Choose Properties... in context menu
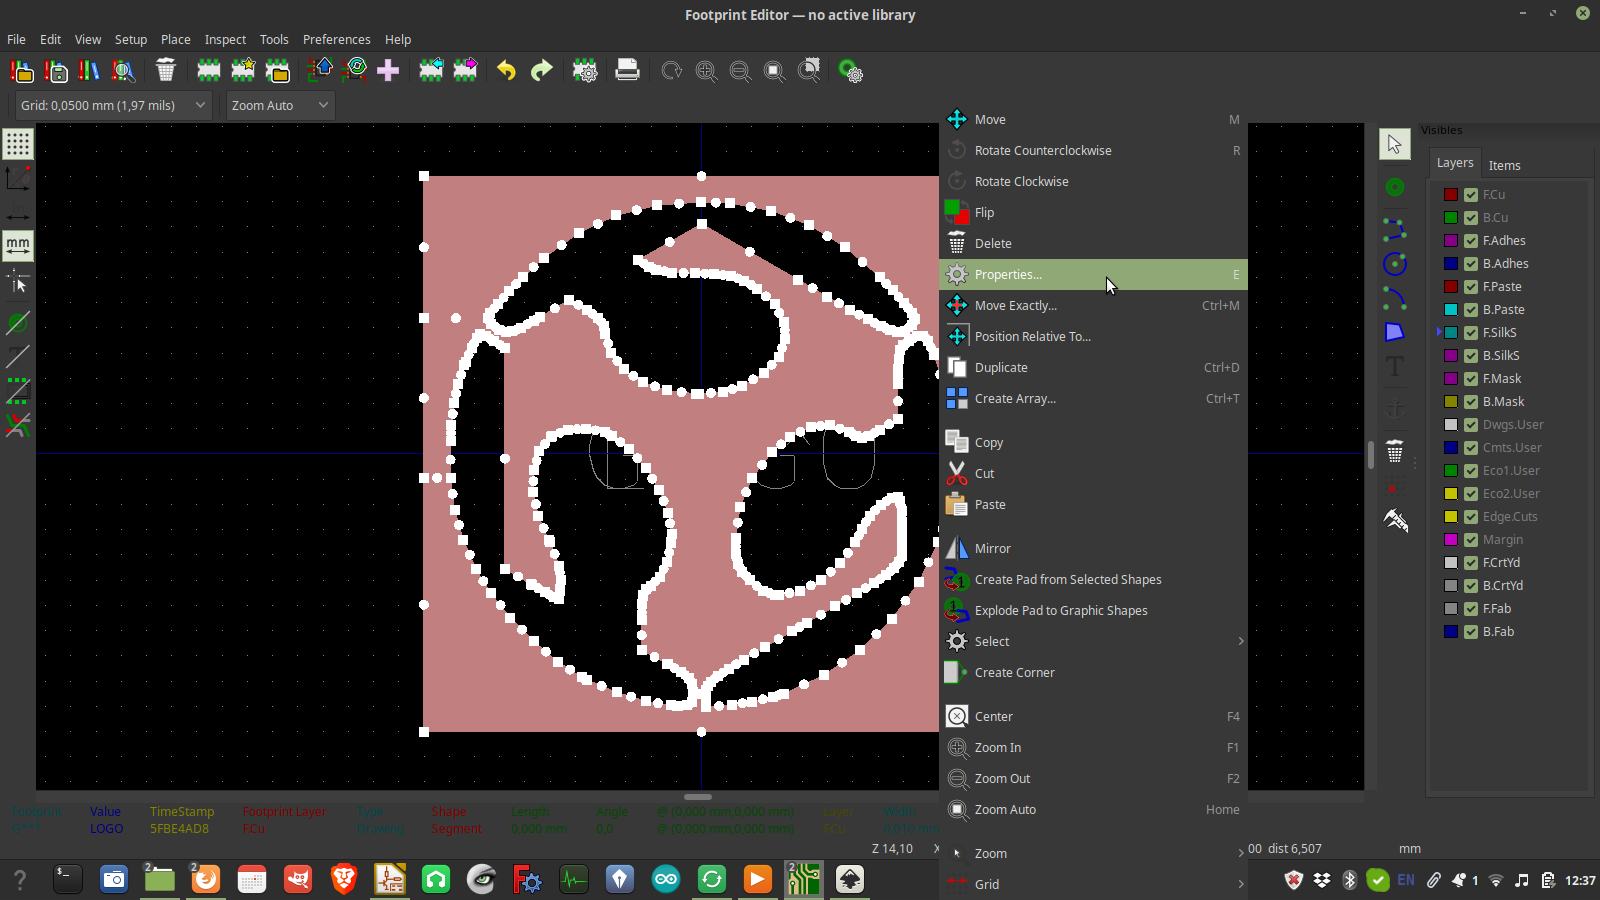Viewport: 1600px width, 900px height. pyautogui.click(x=1093, y=275)
